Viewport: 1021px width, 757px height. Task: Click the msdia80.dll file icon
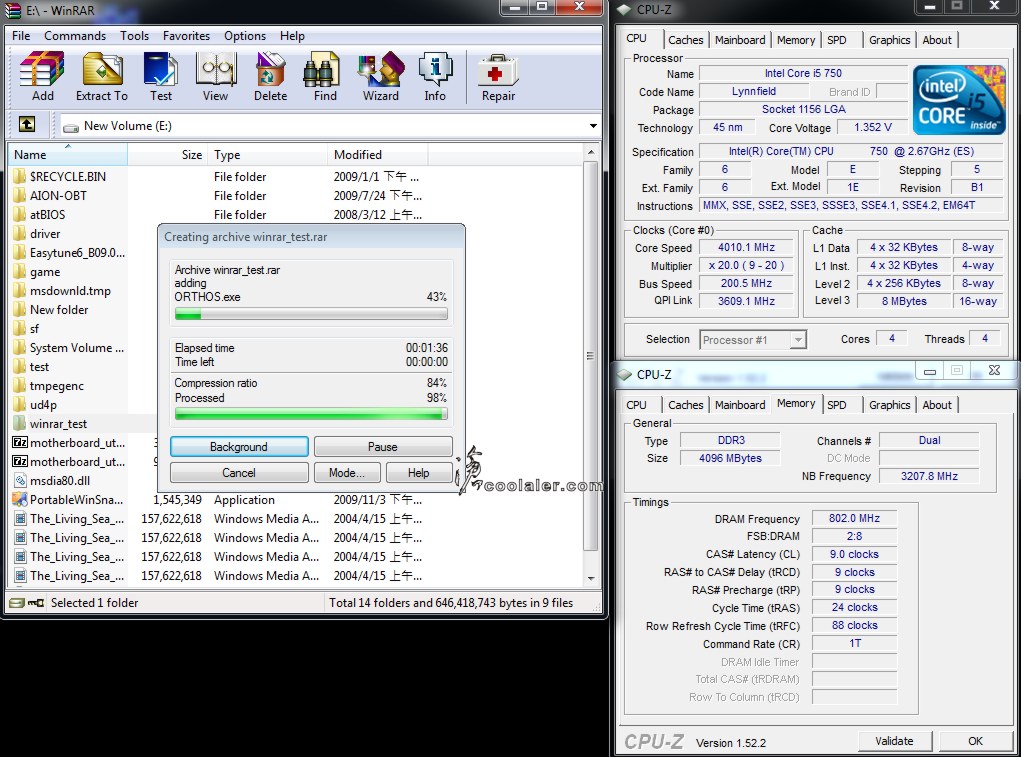click(x=20, y=481)
